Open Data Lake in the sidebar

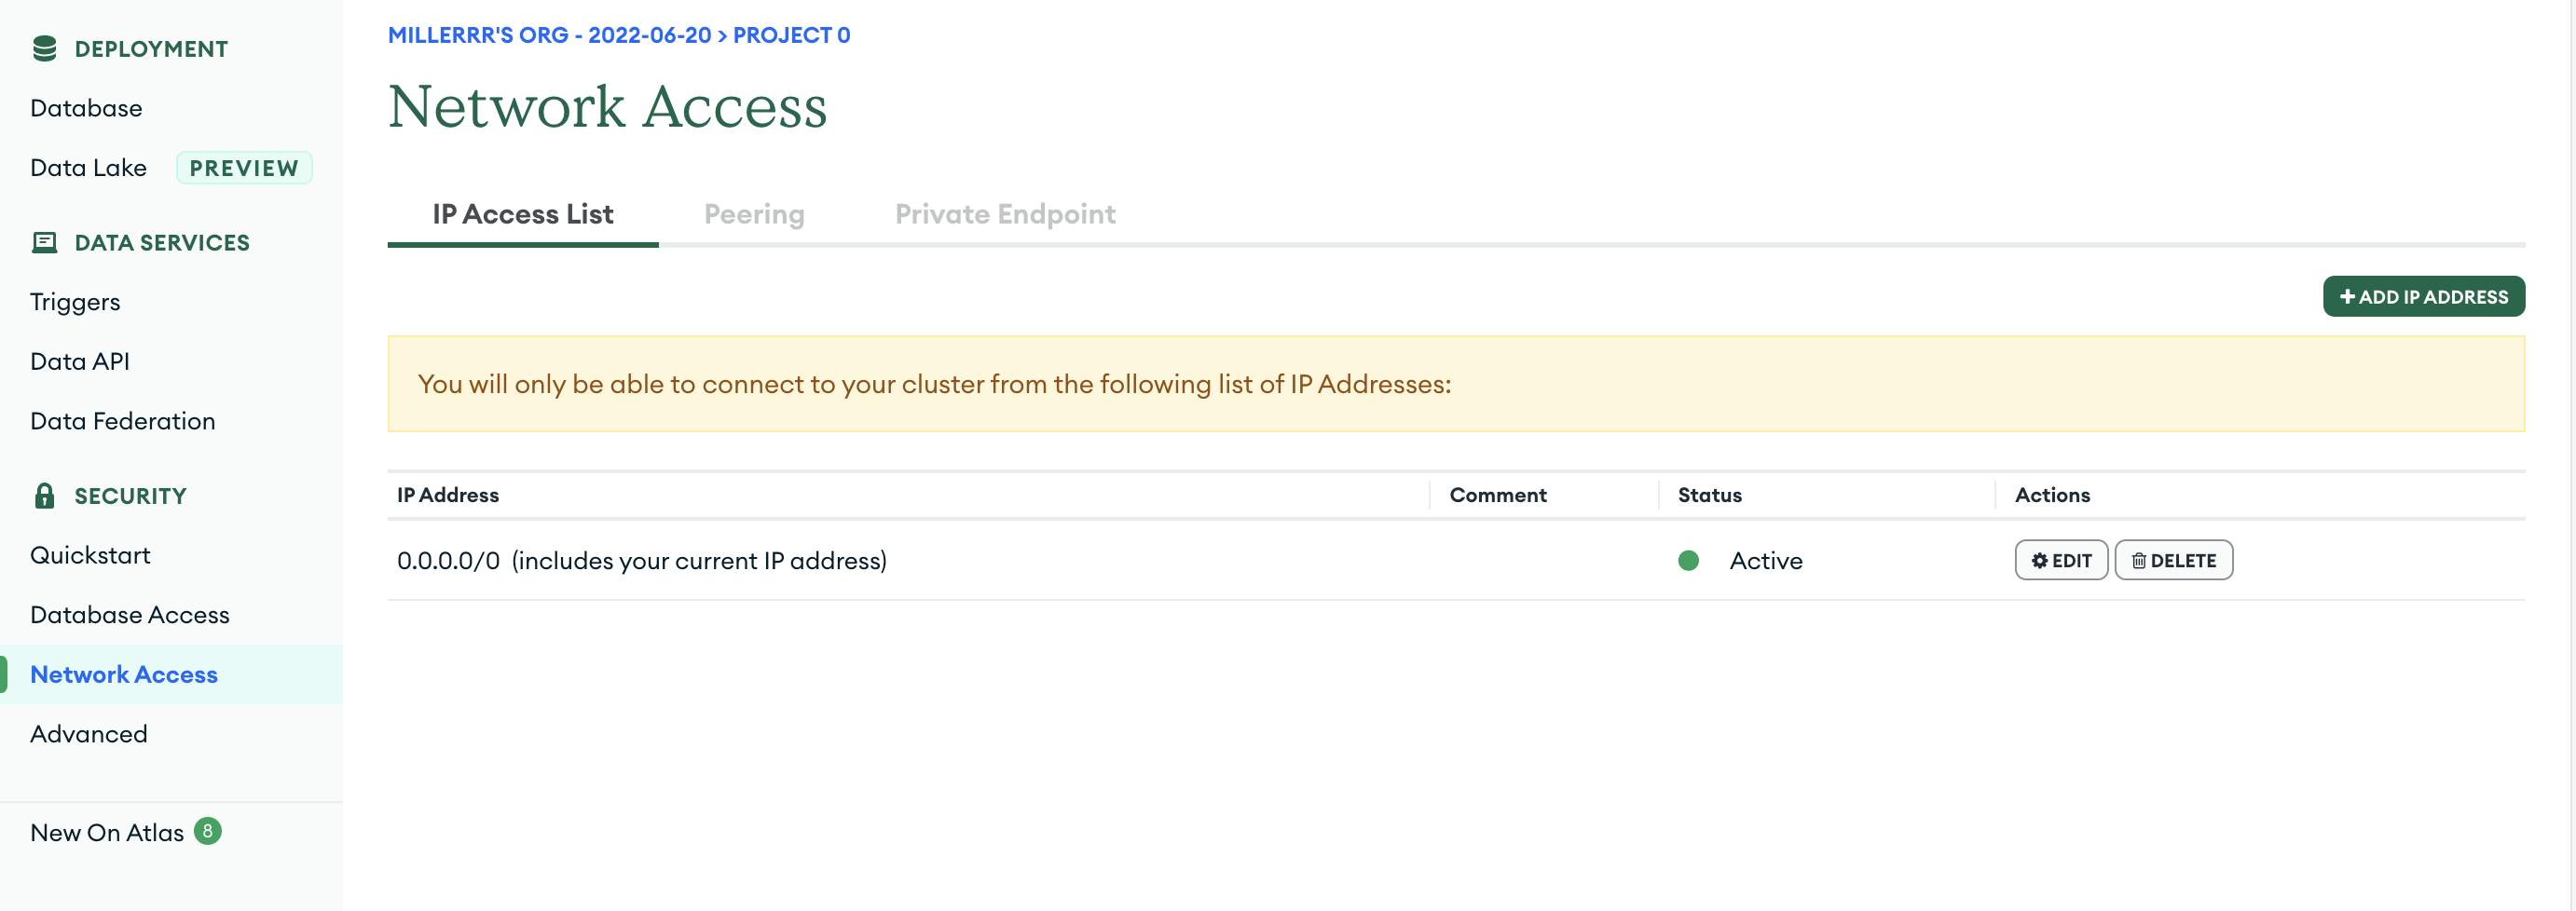pyautogui.click(x=88, y=168)
